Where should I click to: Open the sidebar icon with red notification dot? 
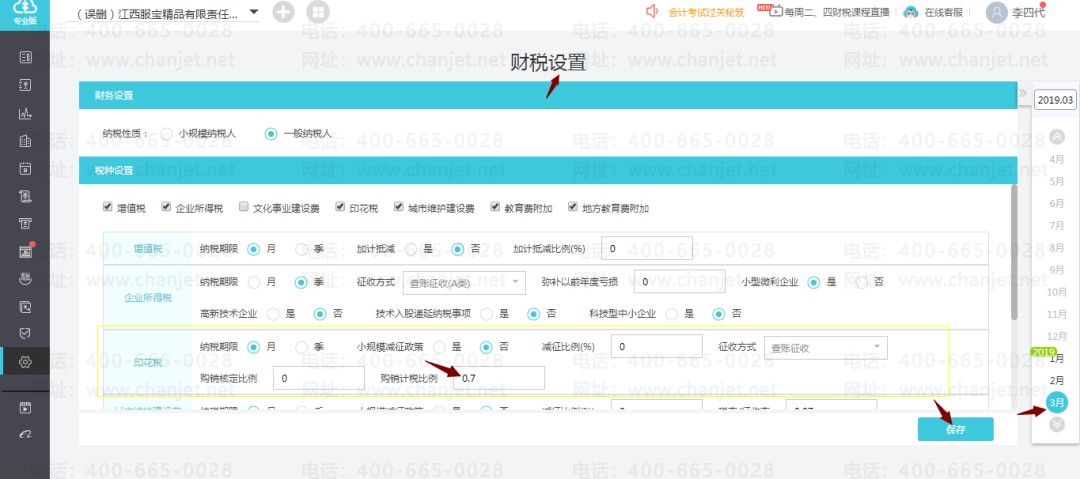pos(25,252)
